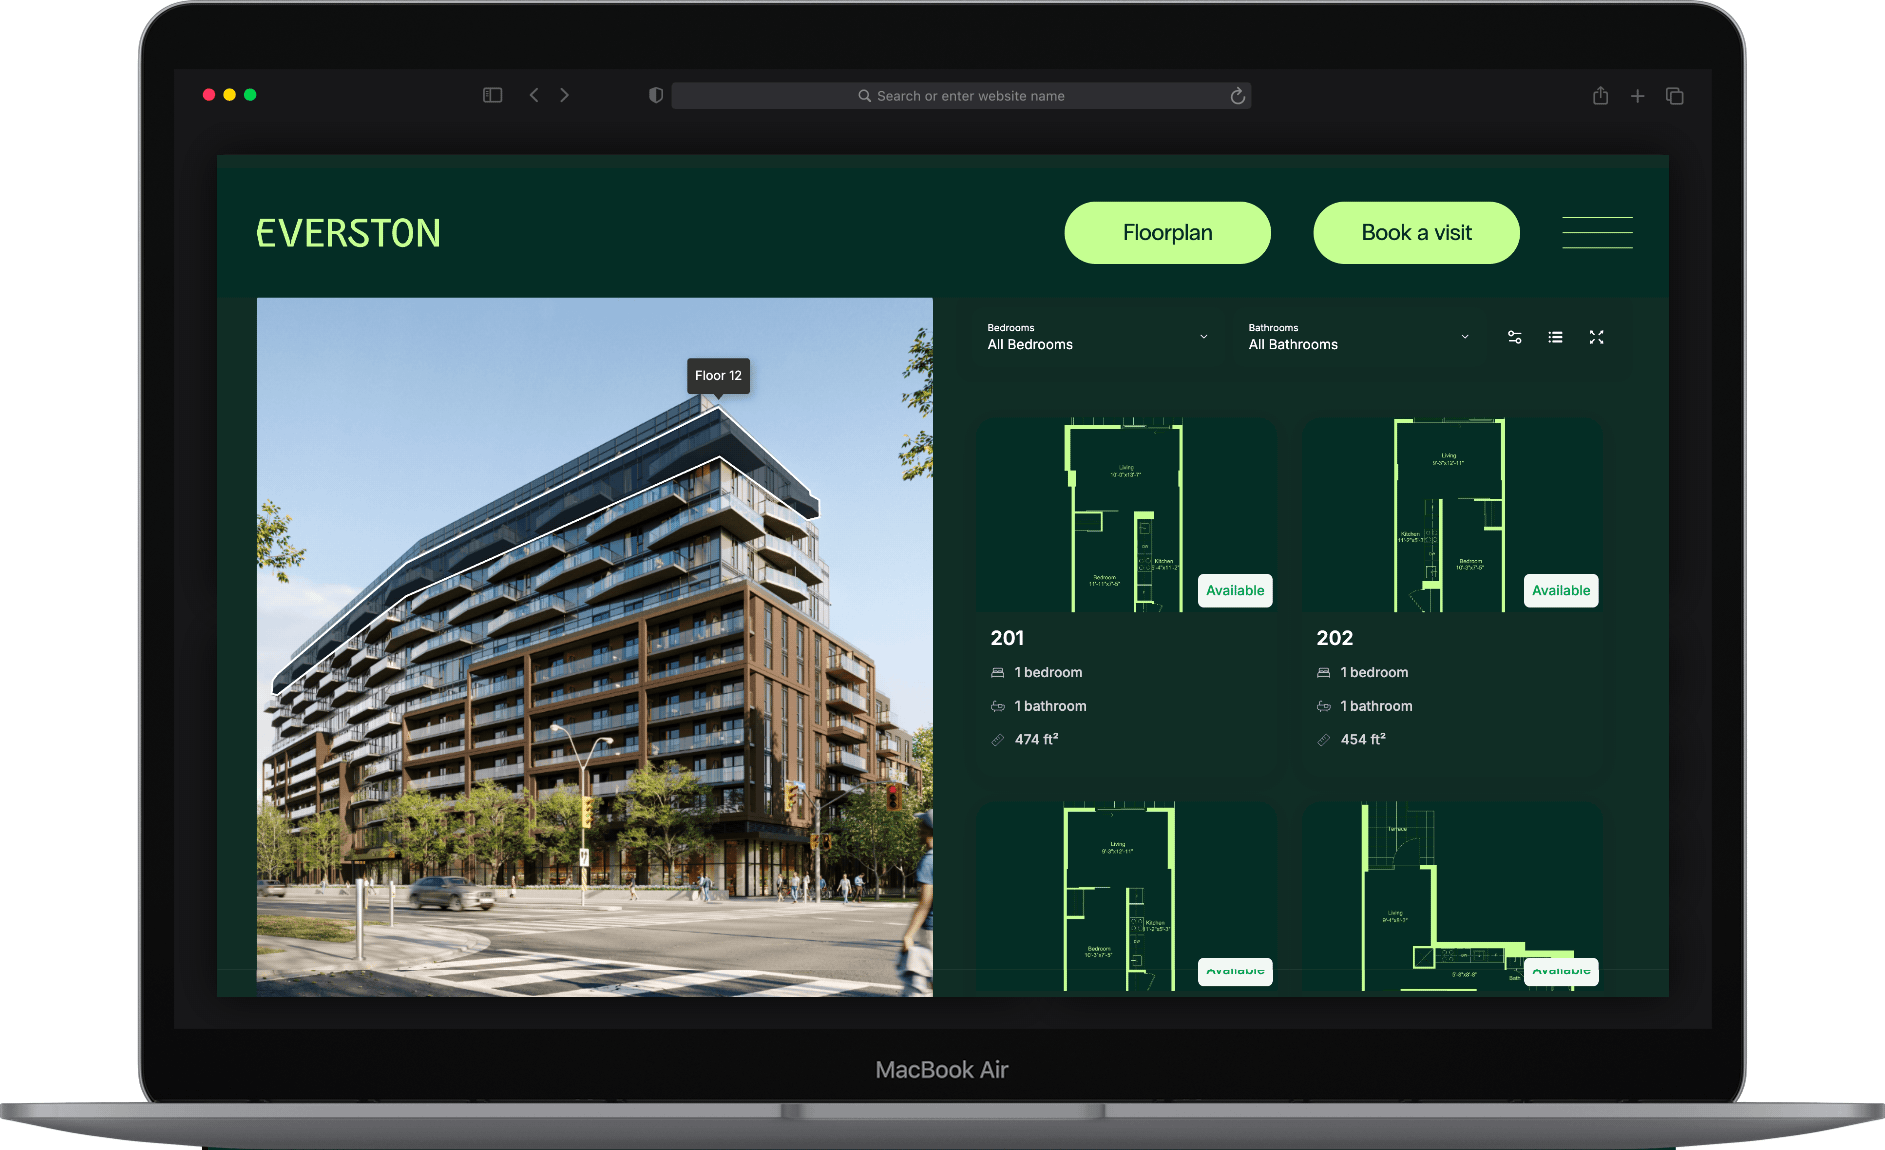Click the ruler icon next to 454 ft²
Viewport: 1885px width, 1150px height.
[x=1323, y=740]
